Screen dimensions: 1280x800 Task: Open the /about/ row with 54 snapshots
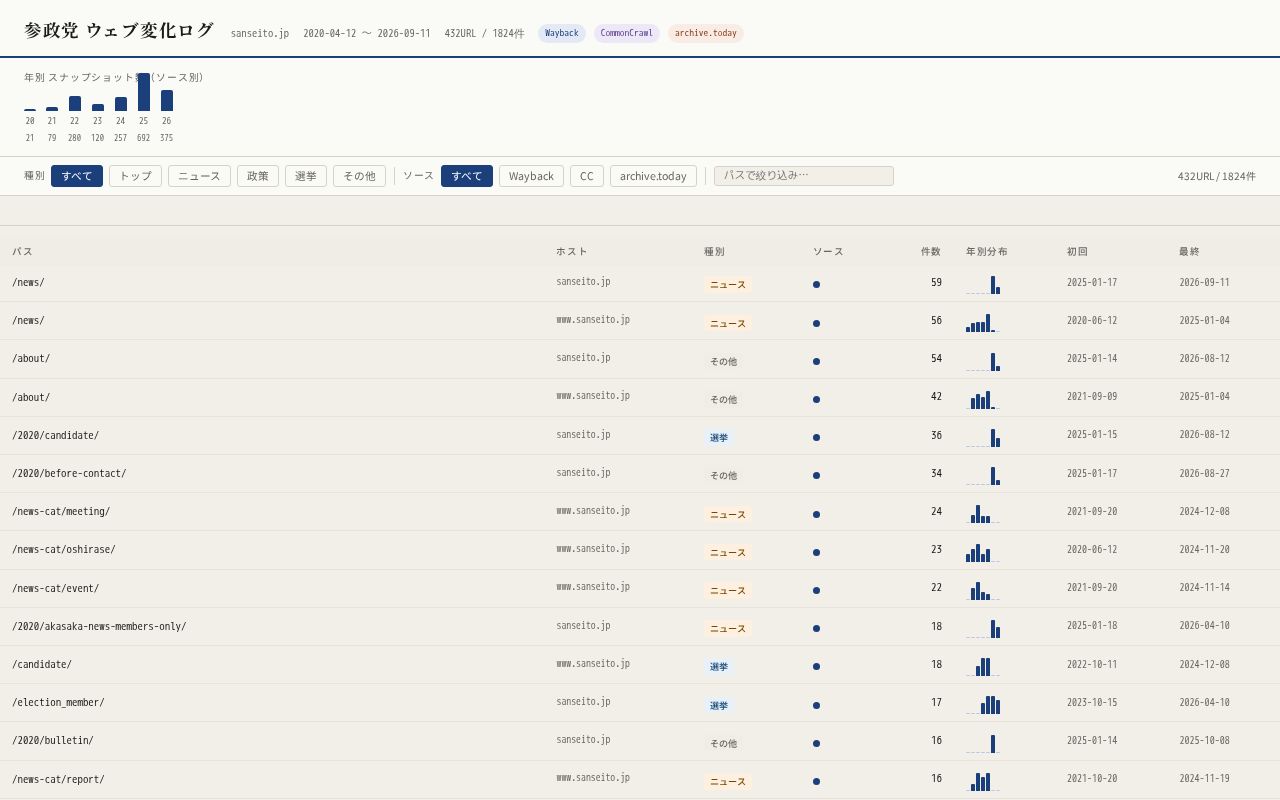coord(640,359)
